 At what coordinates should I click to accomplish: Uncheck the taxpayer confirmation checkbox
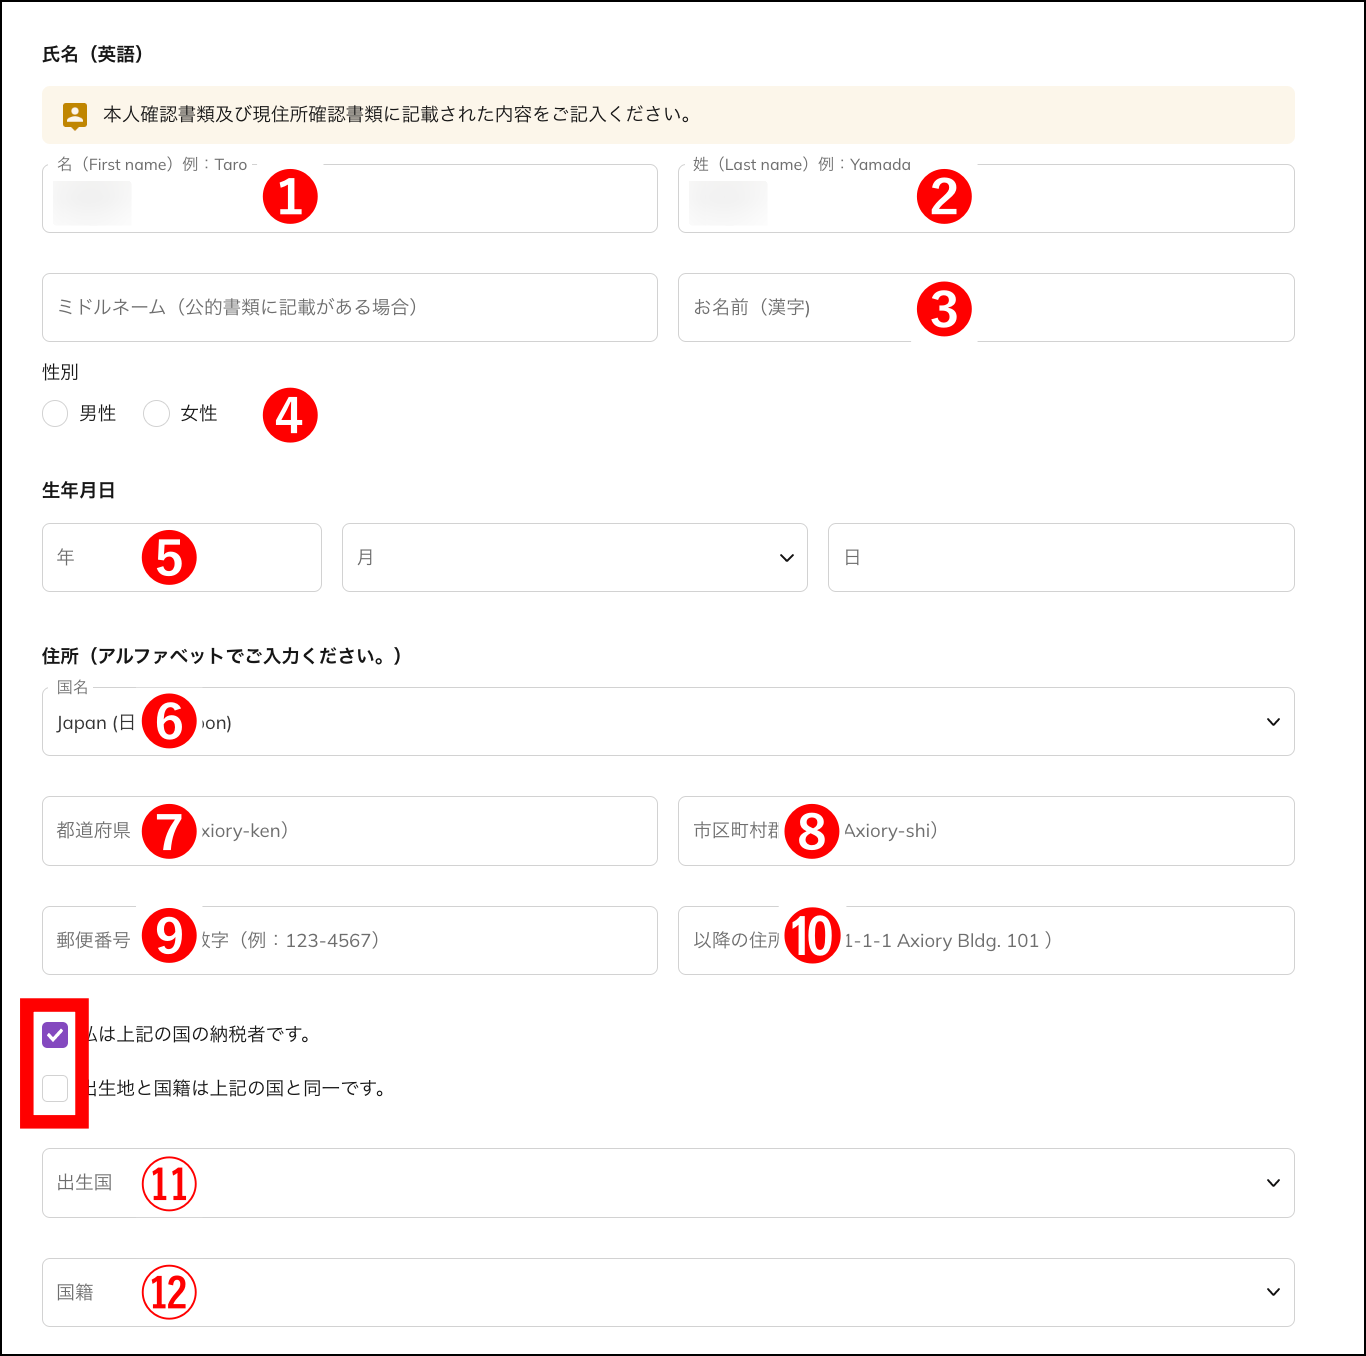(55, 1035)
